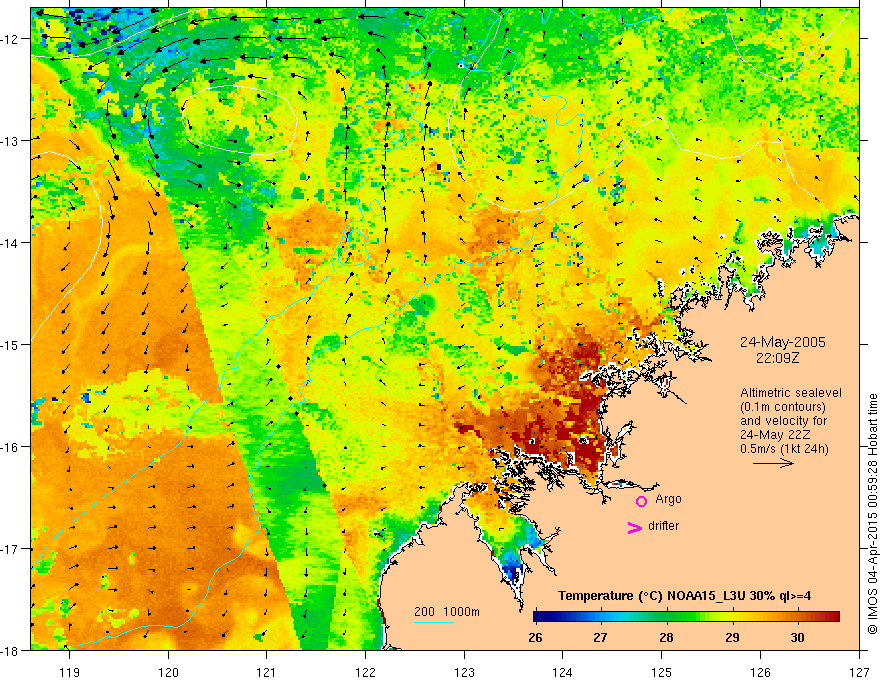Click latitude axis label -13
The width and height of the screenshot is (880, 680).
pos(10,141)
